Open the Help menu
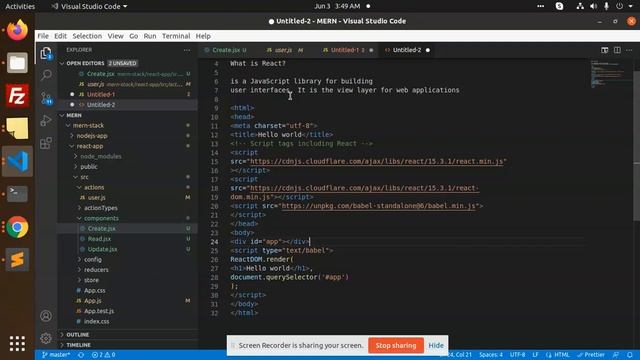The image size is (640, 360). [203, 36]
